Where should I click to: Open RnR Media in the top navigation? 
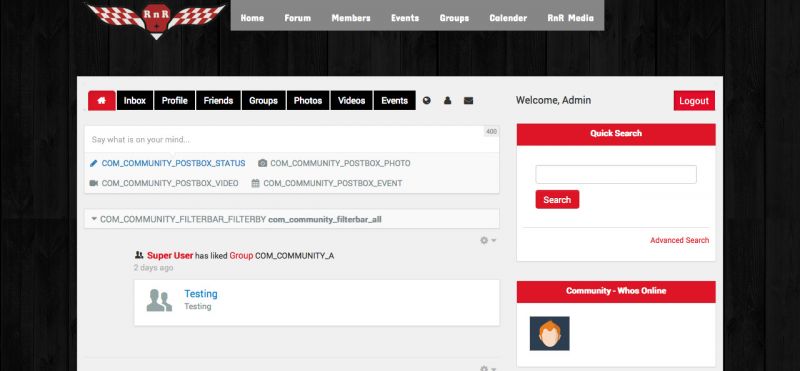(570, 18)
